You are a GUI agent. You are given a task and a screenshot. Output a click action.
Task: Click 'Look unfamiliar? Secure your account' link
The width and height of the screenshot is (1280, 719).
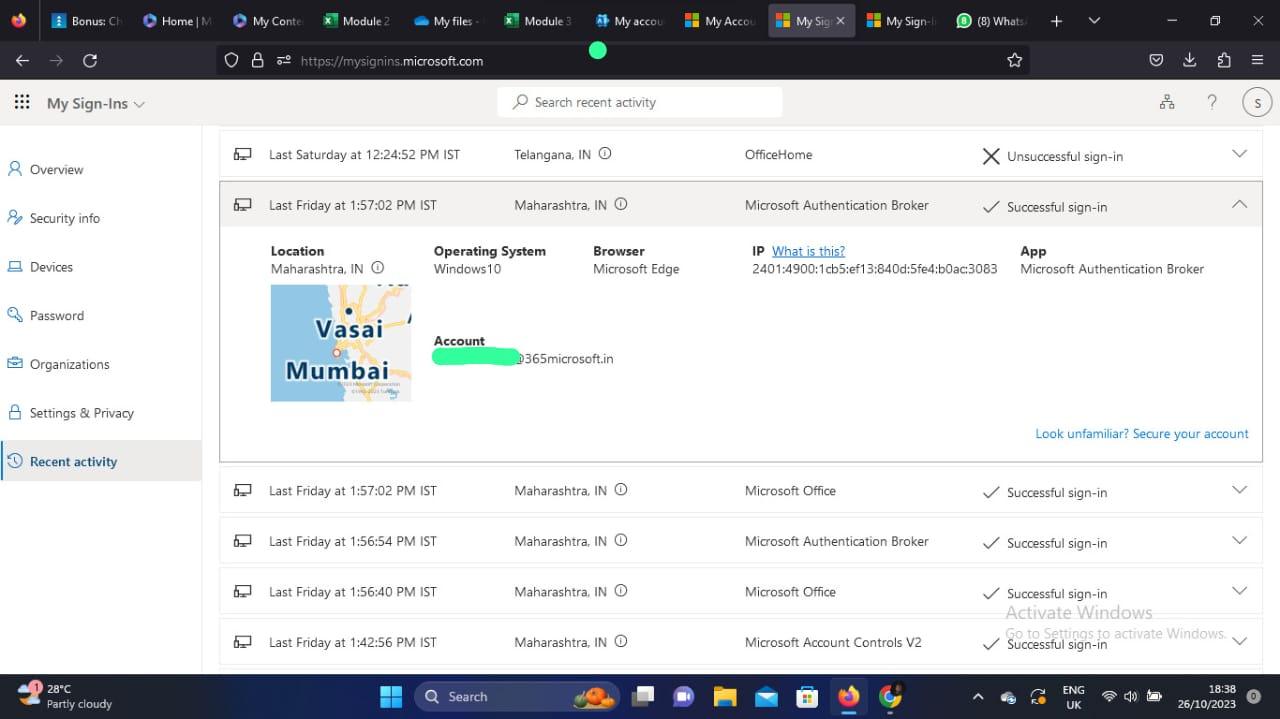pyautogui.click(x=1142, y=433)
